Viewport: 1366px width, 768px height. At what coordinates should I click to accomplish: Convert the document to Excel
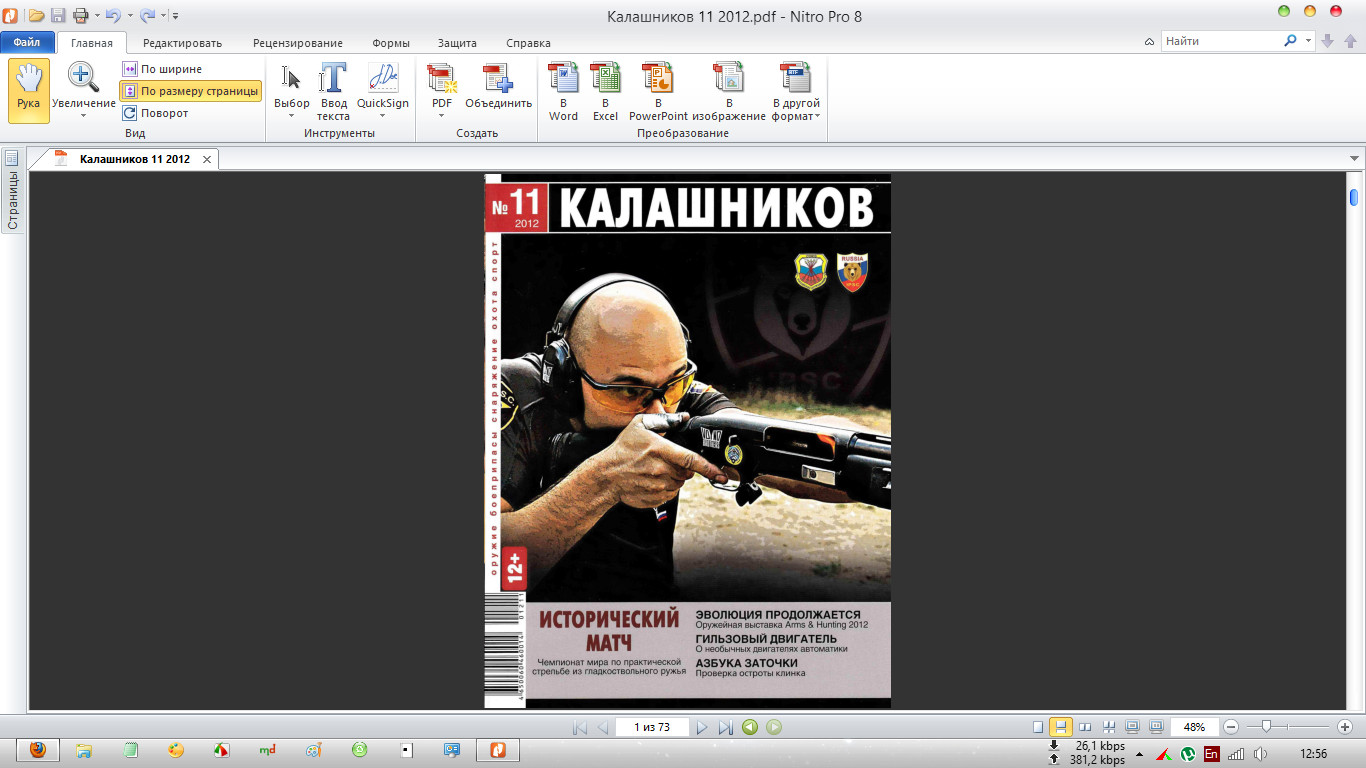[605, 91]
